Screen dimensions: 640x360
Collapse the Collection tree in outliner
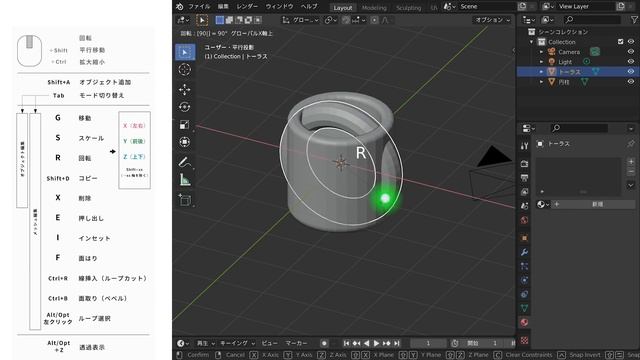coord(531,42)
